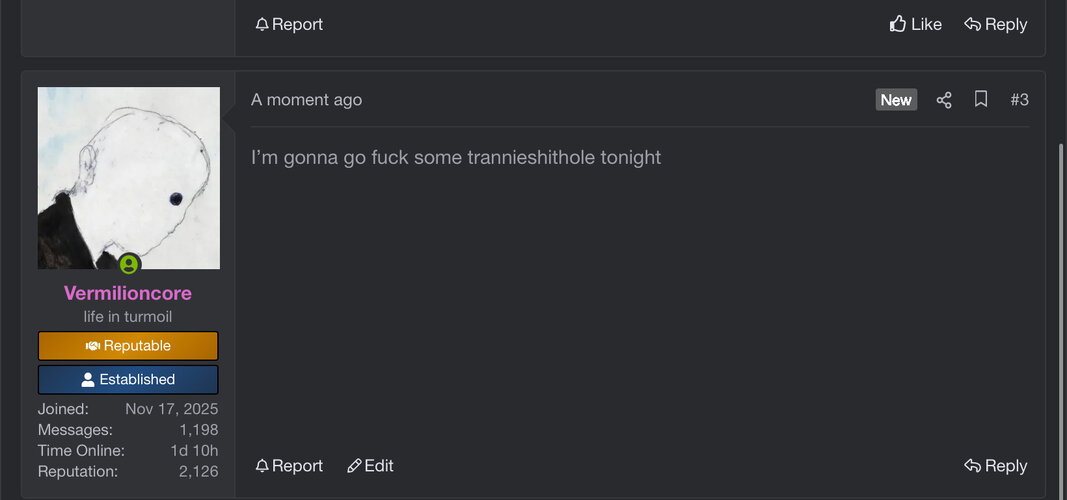Click the New post indicator badge

coord(896,100)
